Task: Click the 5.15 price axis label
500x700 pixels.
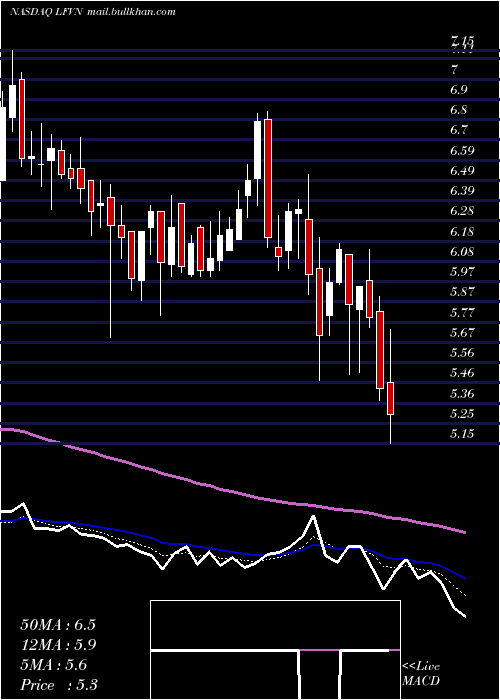Action: point(462,433)
